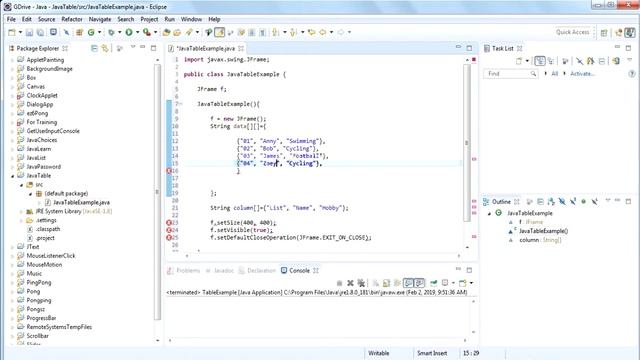Click Last Edit Location arrow icon
Image resolution: width=640 pixels, height=360 pixels.
pos(311,32)
